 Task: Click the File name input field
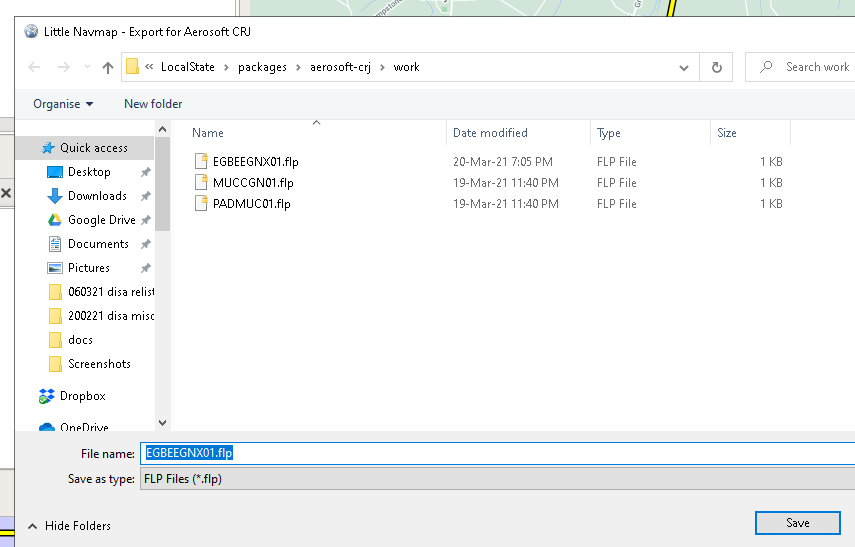(497, 453)
